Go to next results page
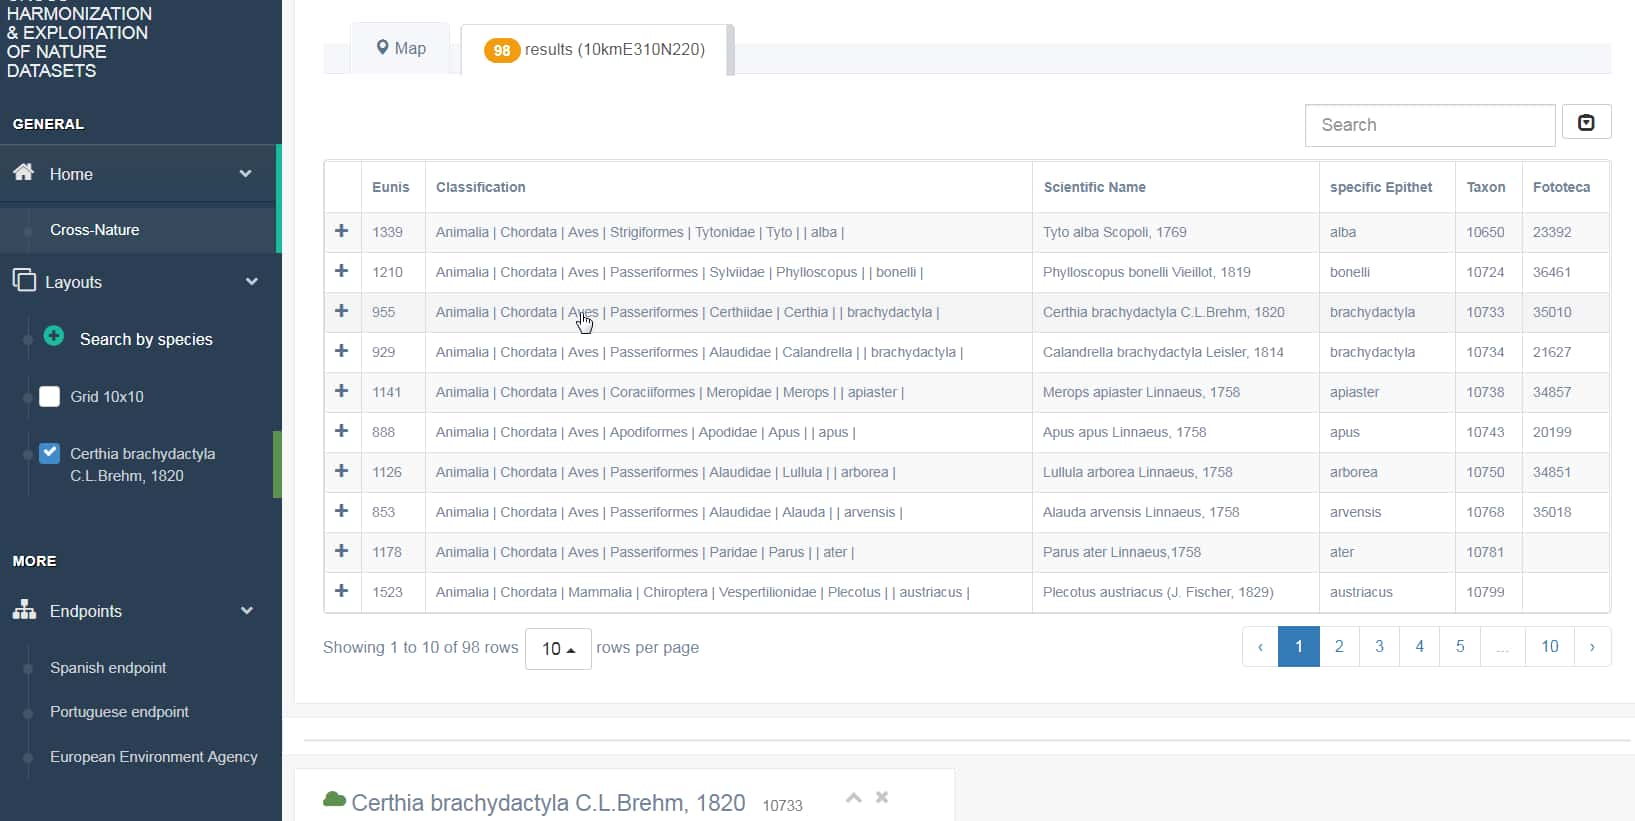Image resolution: width=1635 pixels, height=821 pixels. [1592, 646]
